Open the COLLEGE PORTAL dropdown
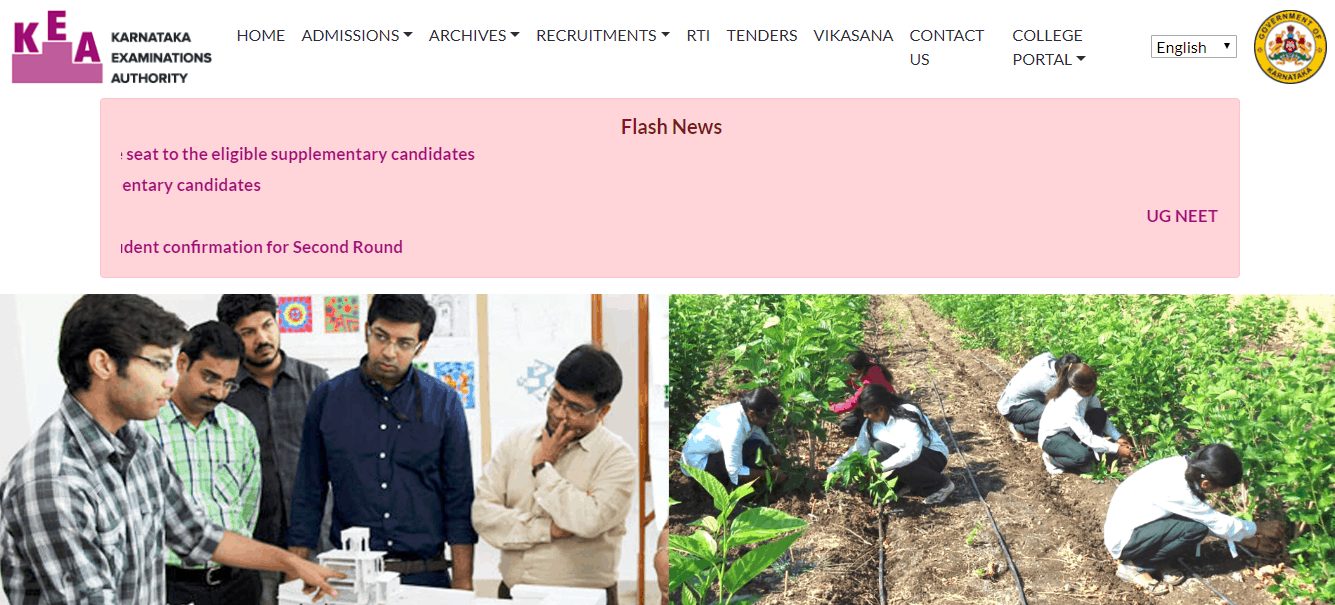Image resolution: width=1335 pixels, height=605 pixels. click(1049, 47)
